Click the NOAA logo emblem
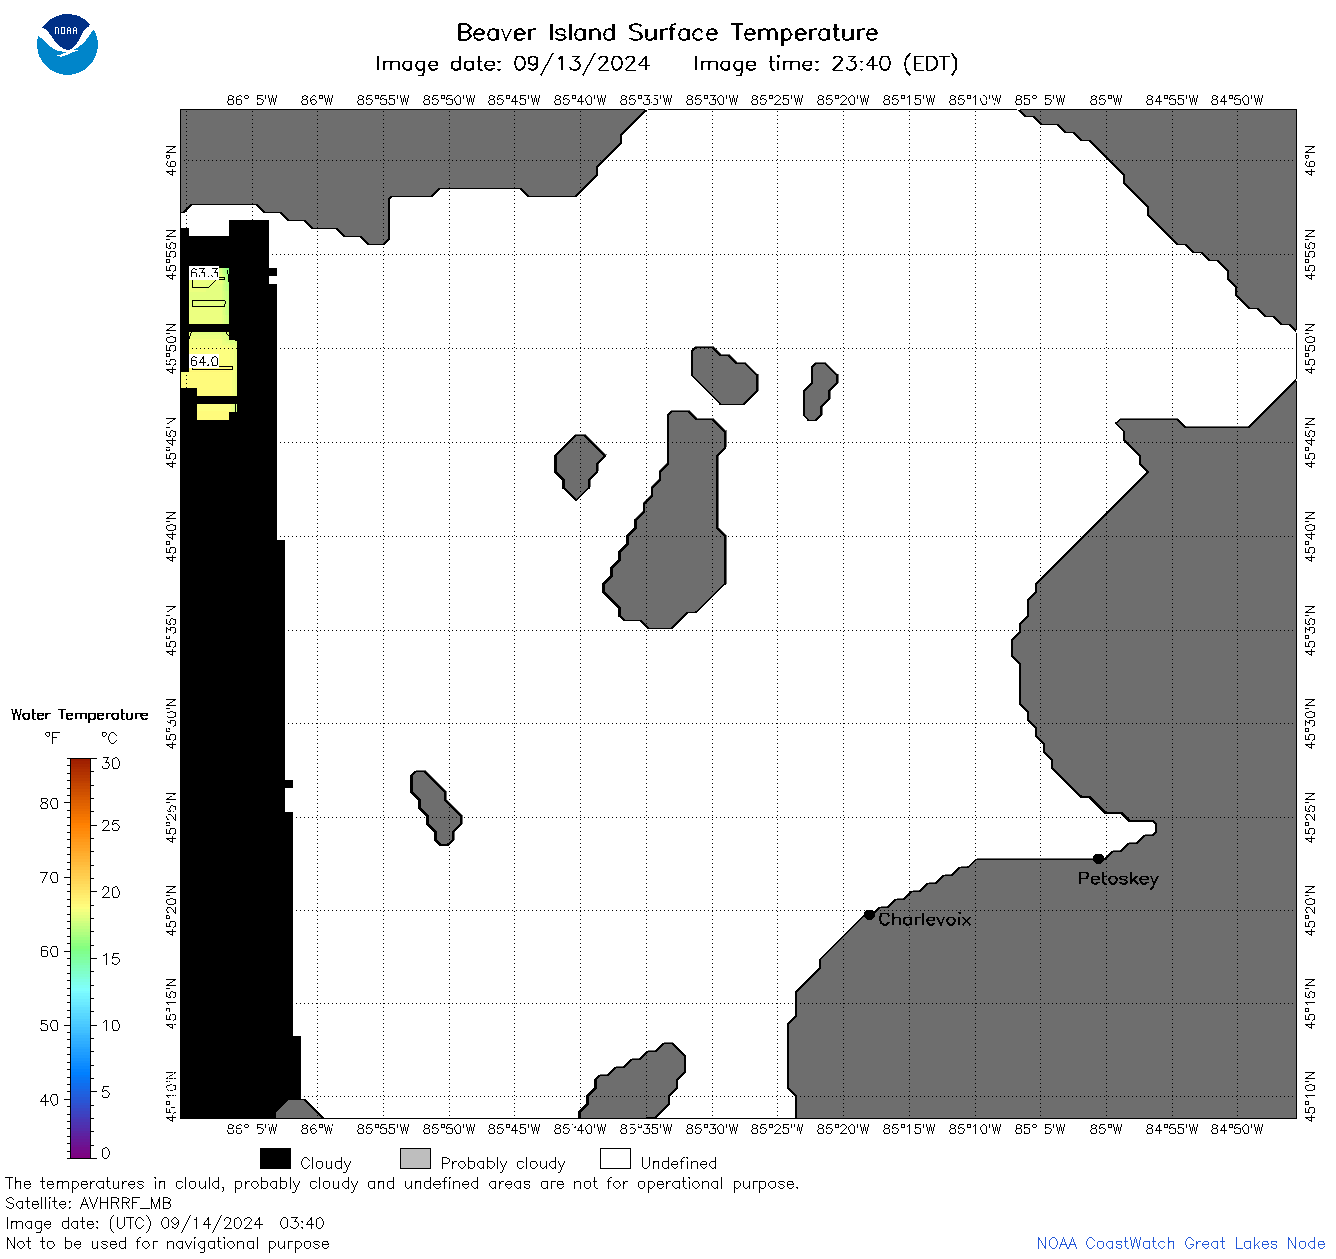Viewport: 1336px width, 1259px height. [x=67, y=44]
